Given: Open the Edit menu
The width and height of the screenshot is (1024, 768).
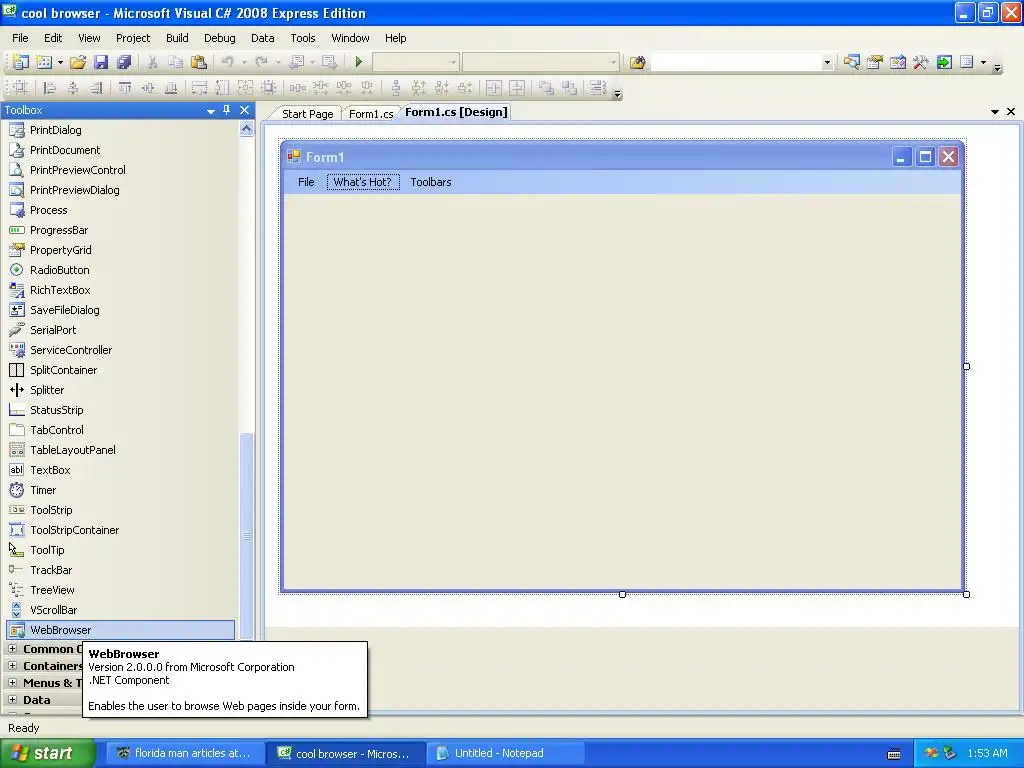Looking at the screenshot, I should [x=53, y=38].
